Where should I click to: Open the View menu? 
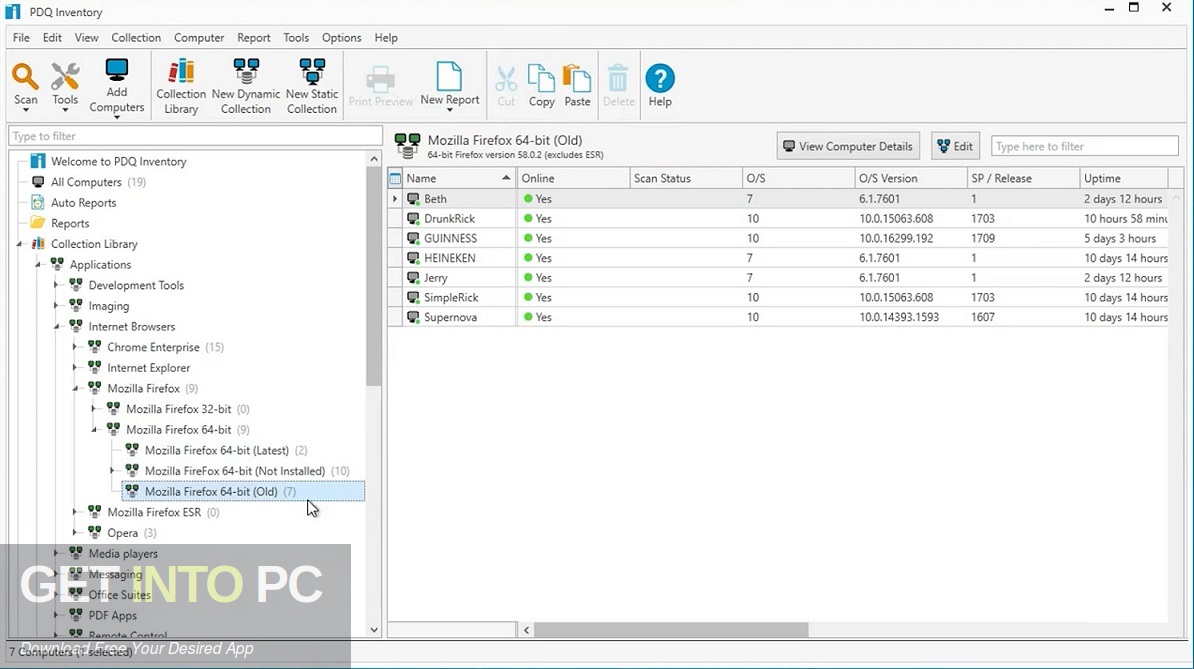click(x=86, y=37)
